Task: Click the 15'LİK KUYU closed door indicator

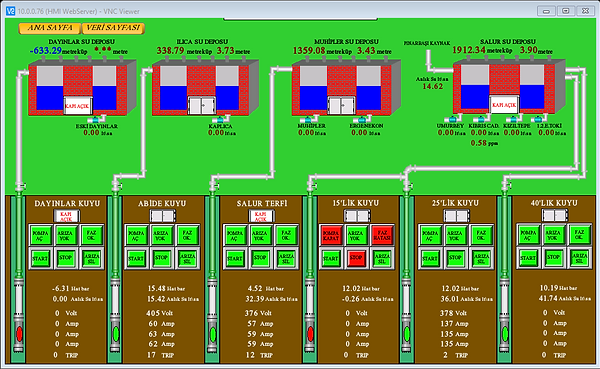Action: pos(357,216)
